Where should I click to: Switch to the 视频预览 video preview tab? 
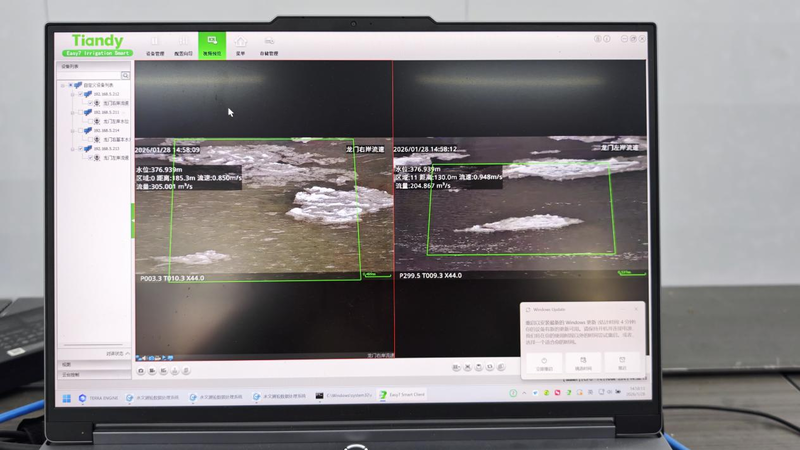coord(212,46)
